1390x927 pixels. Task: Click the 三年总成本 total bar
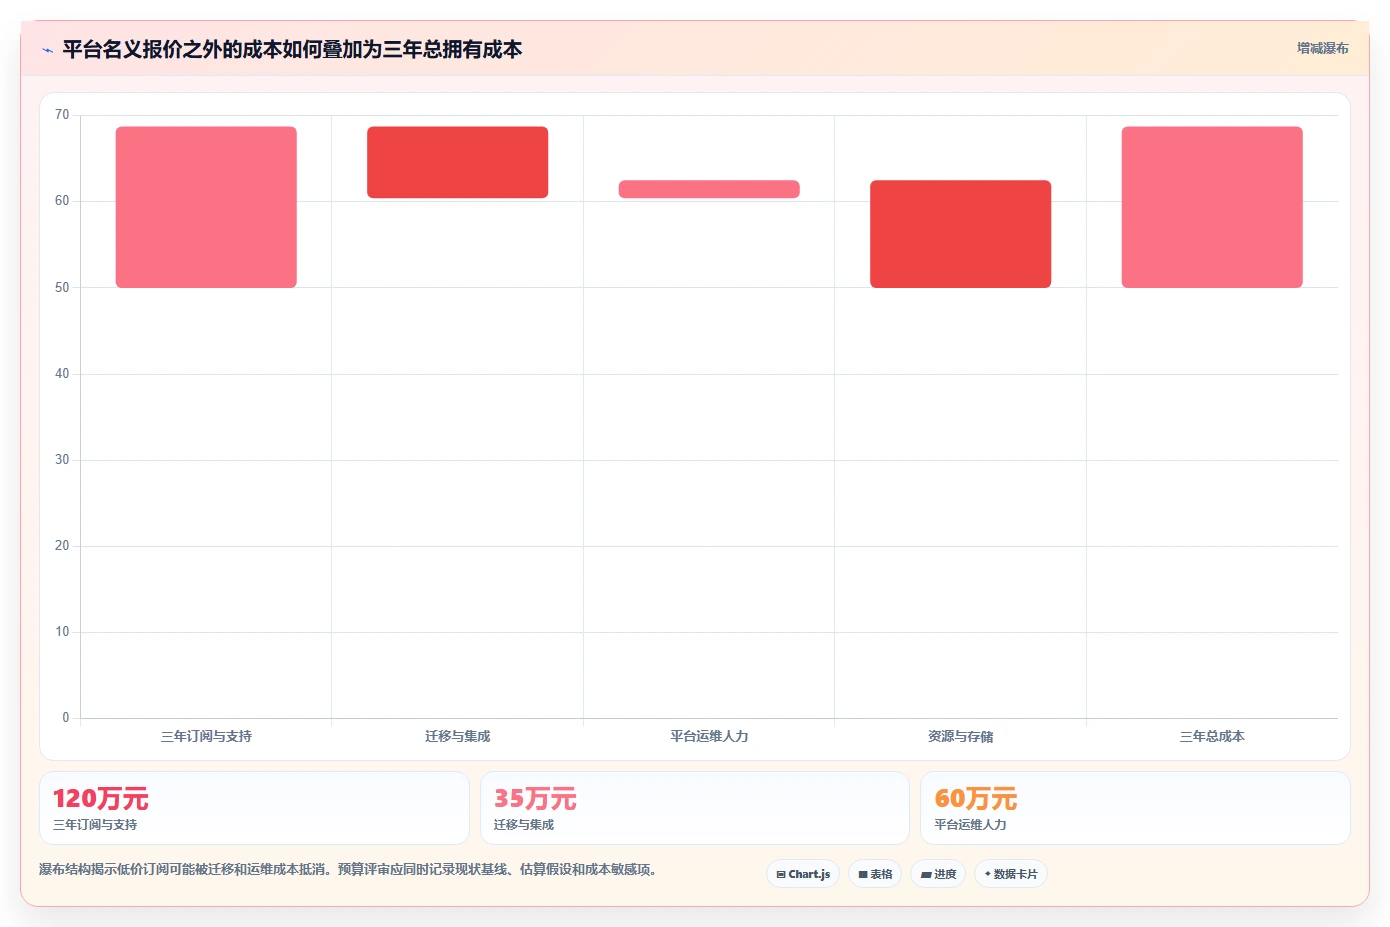[1212, 207]
